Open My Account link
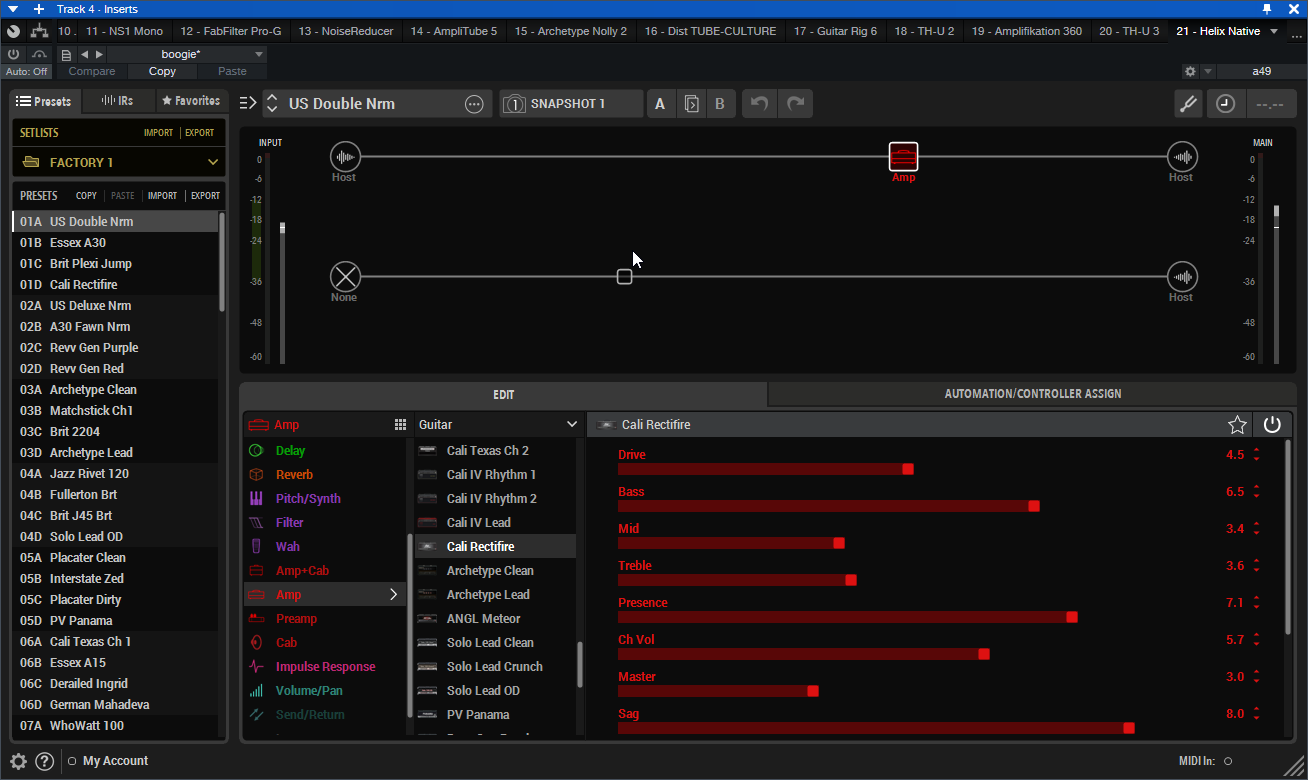The image size is (1308, 780). pyautogui.click(x=115, y=761)
